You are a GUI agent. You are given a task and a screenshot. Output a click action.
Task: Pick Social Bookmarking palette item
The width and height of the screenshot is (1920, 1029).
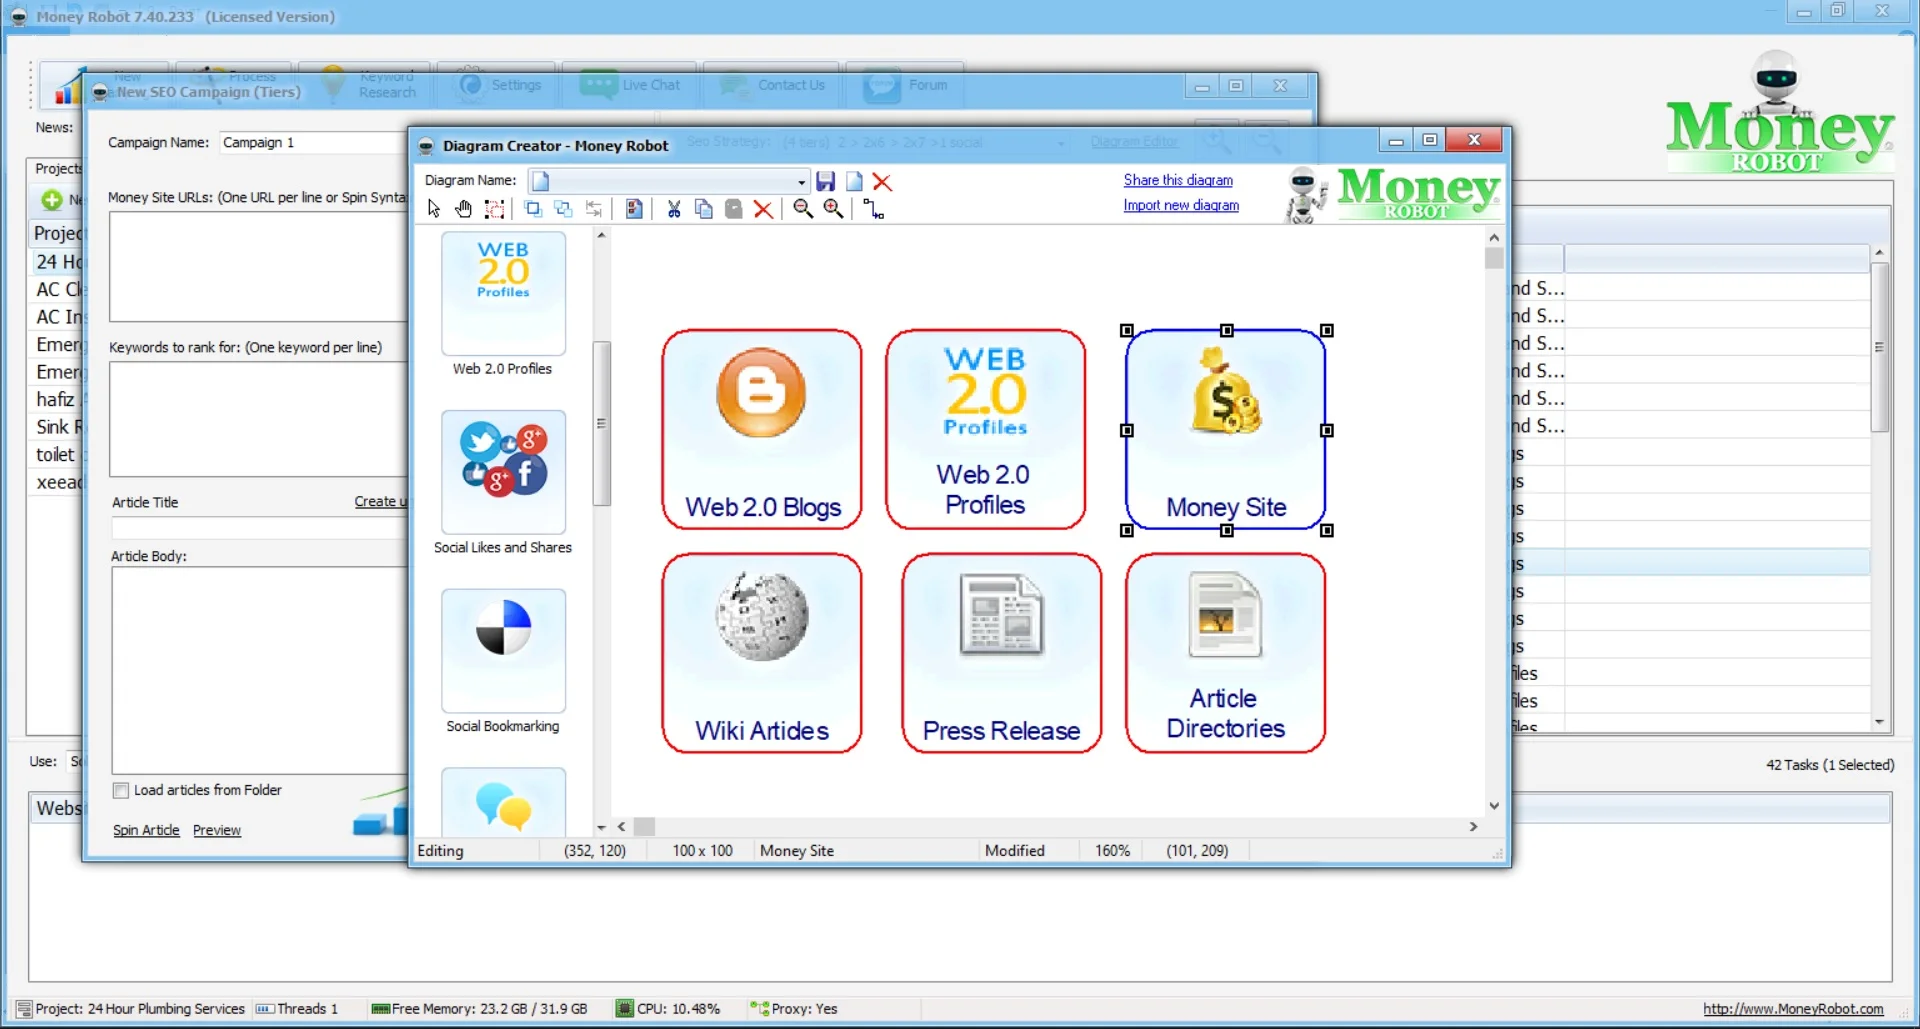(503, 662)
